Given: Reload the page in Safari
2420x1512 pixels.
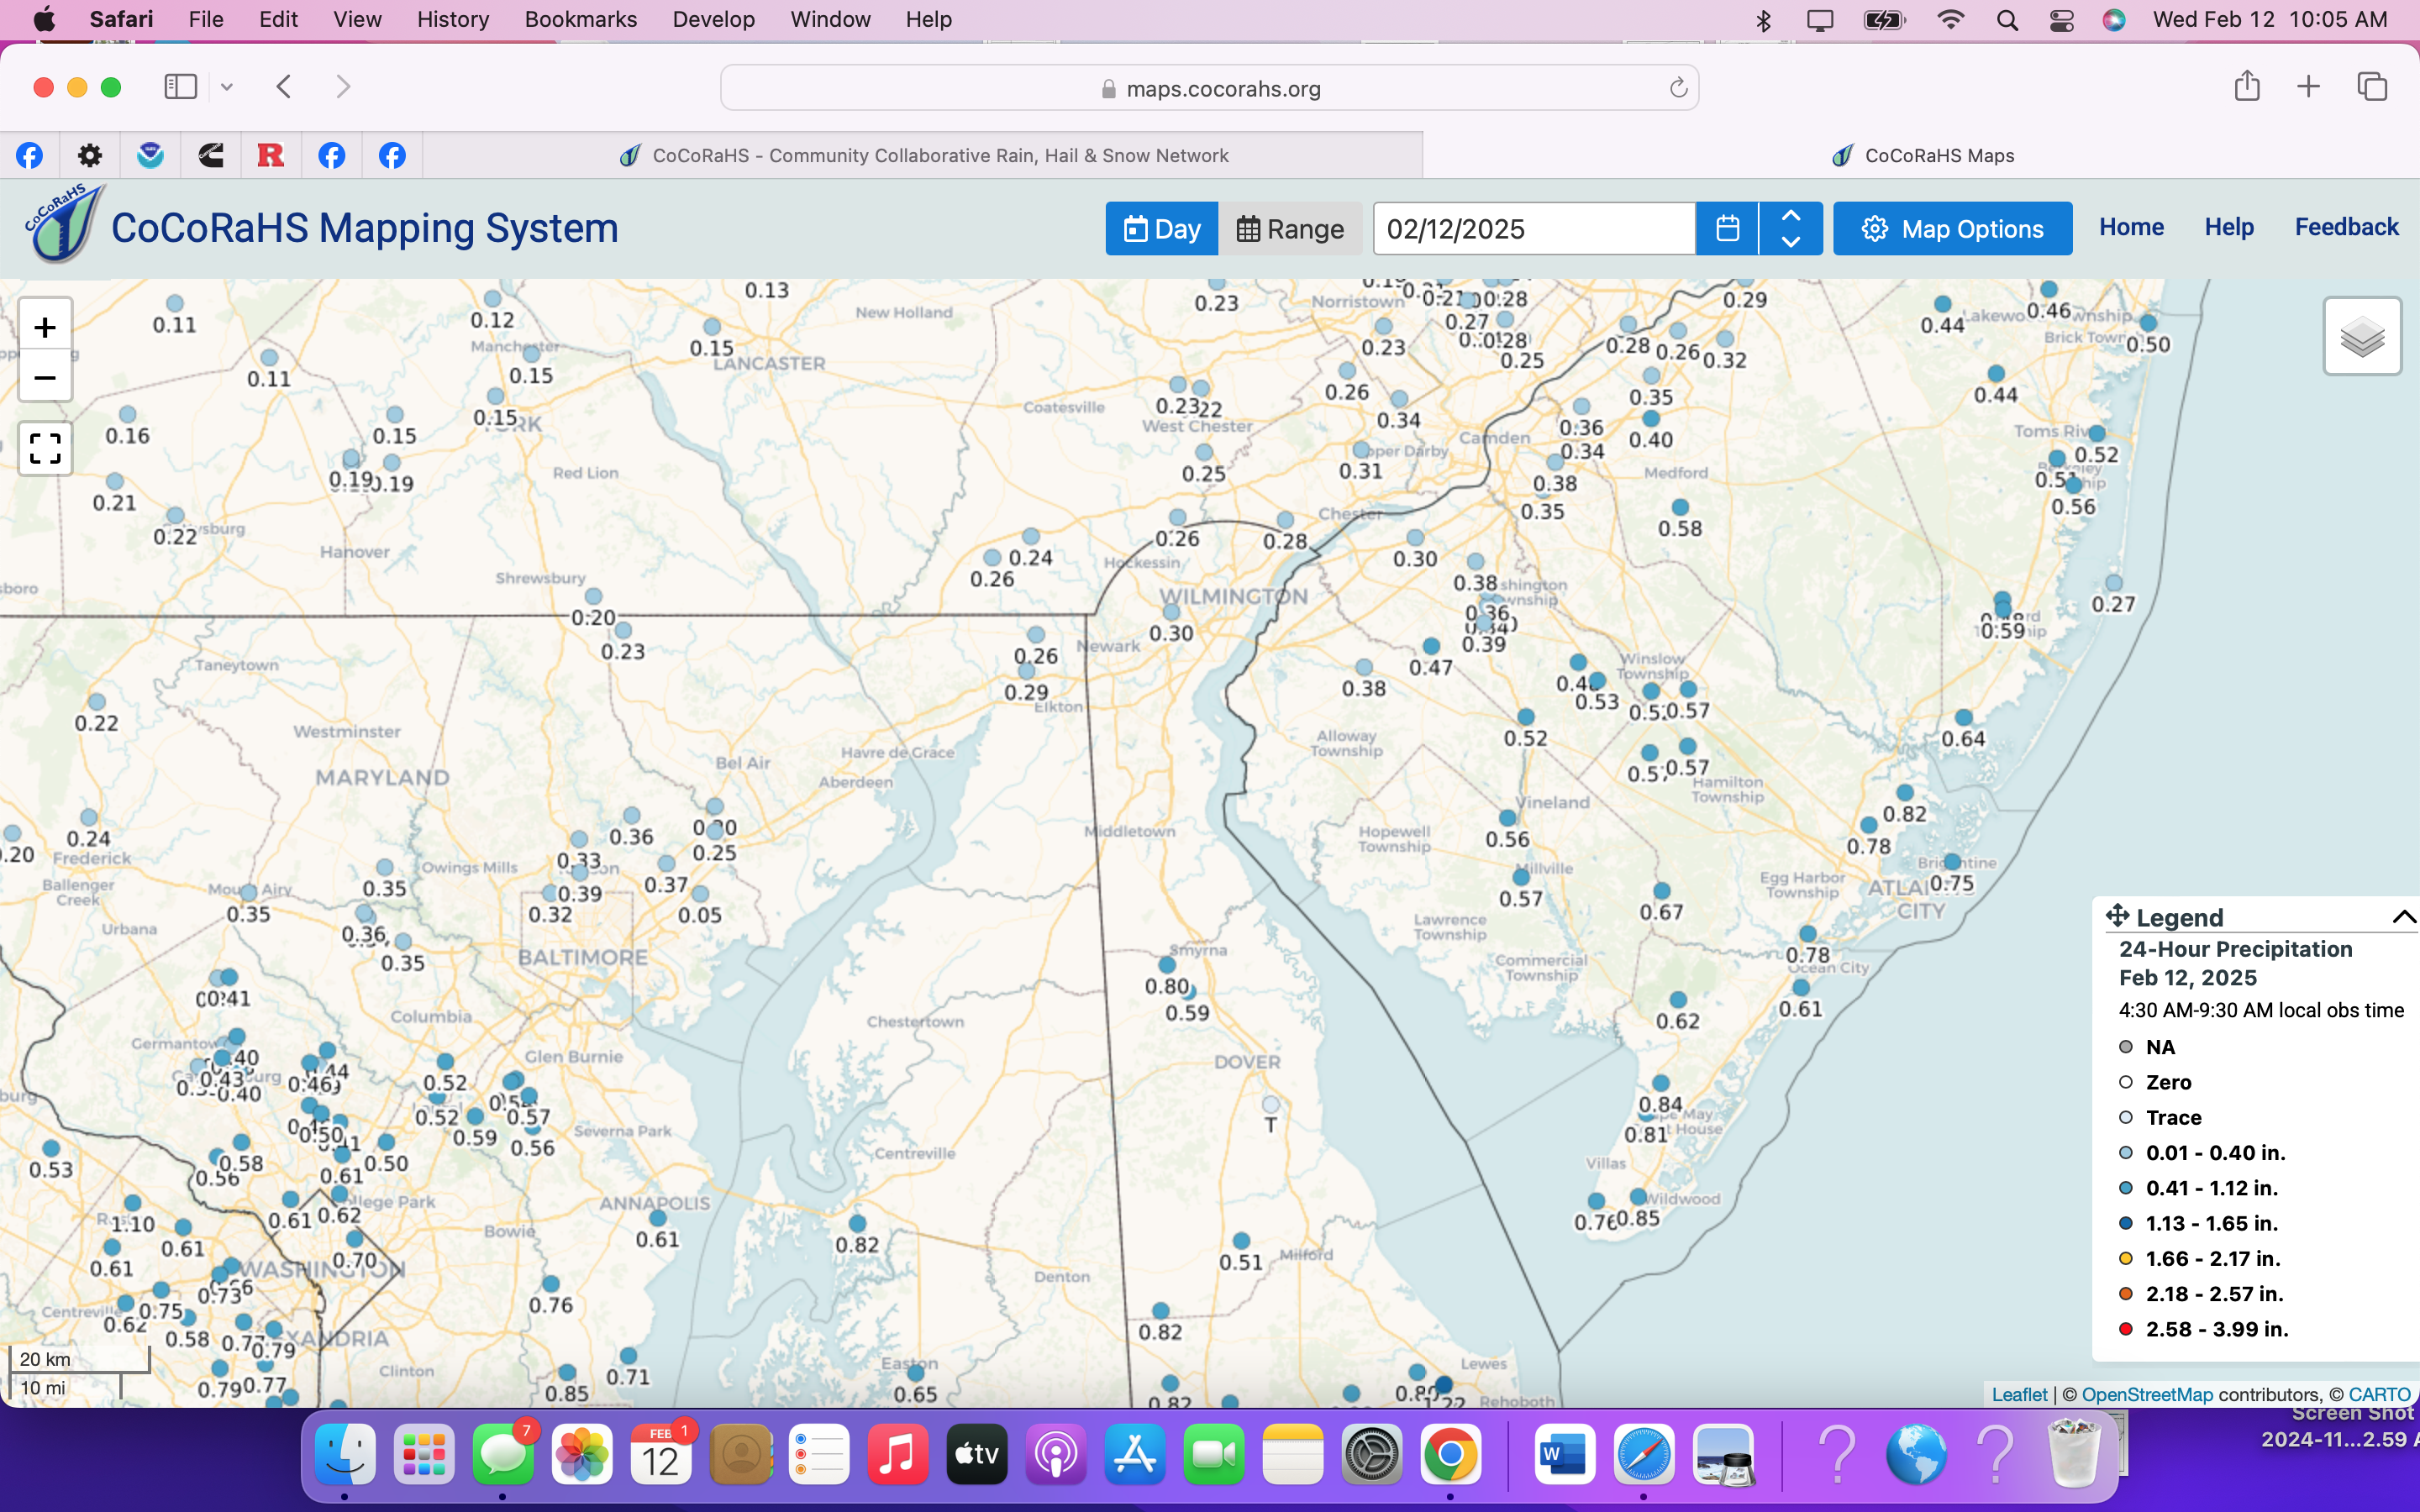Looking at the screenshot, I should [x=1678, y=88].
